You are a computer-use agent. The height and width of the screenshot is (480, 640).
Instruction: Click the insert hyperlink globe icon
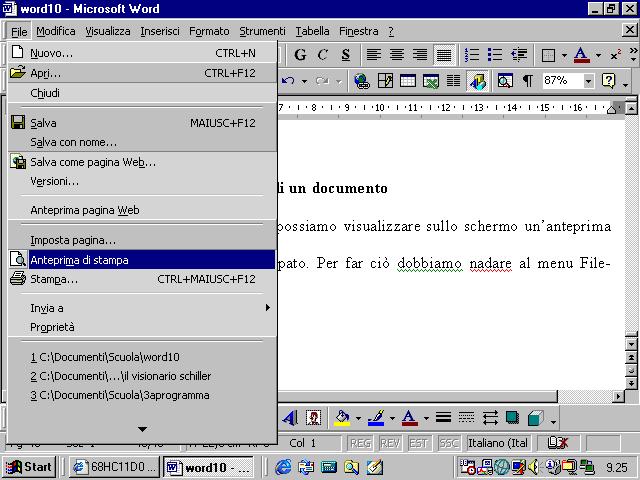tap(362, 81)
